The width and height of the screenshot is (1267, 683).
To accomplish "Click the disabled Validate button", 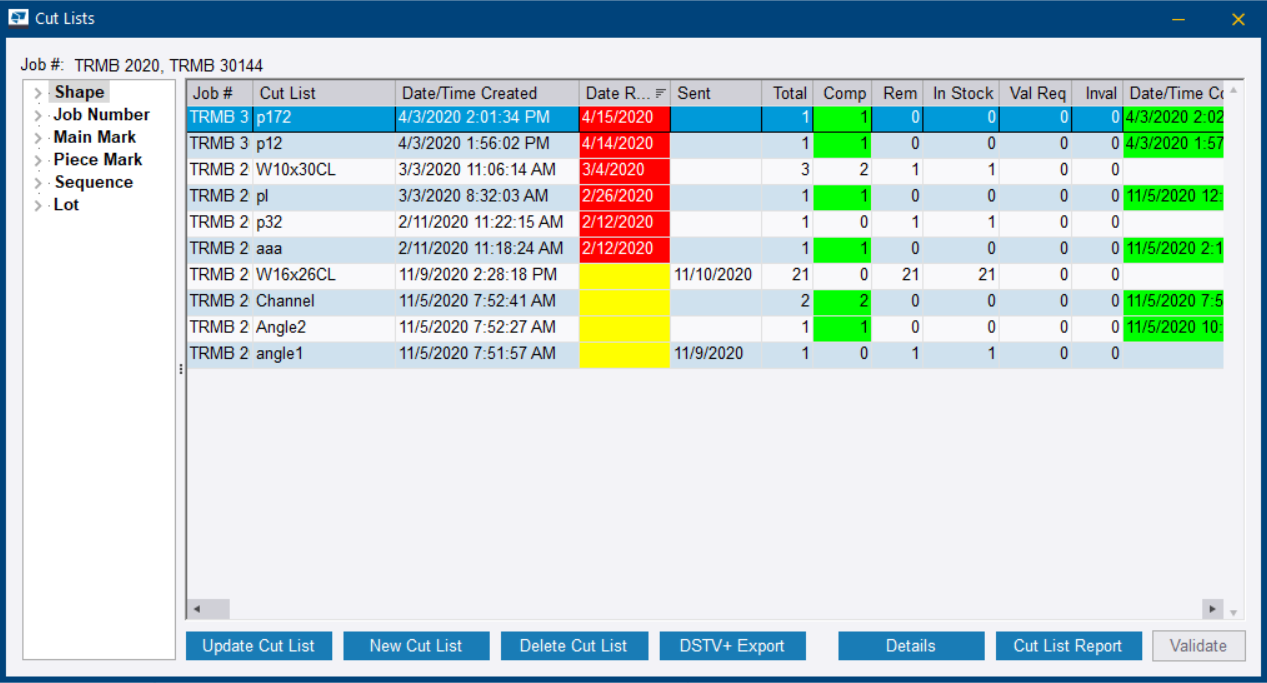I will [x=1198, y=645].
